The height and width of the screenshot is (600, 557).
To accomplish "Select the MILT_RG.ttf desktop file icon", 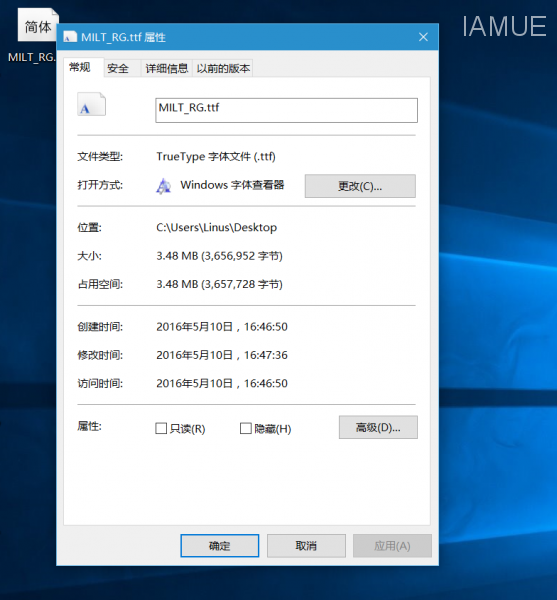I will [x=37, y=24].
